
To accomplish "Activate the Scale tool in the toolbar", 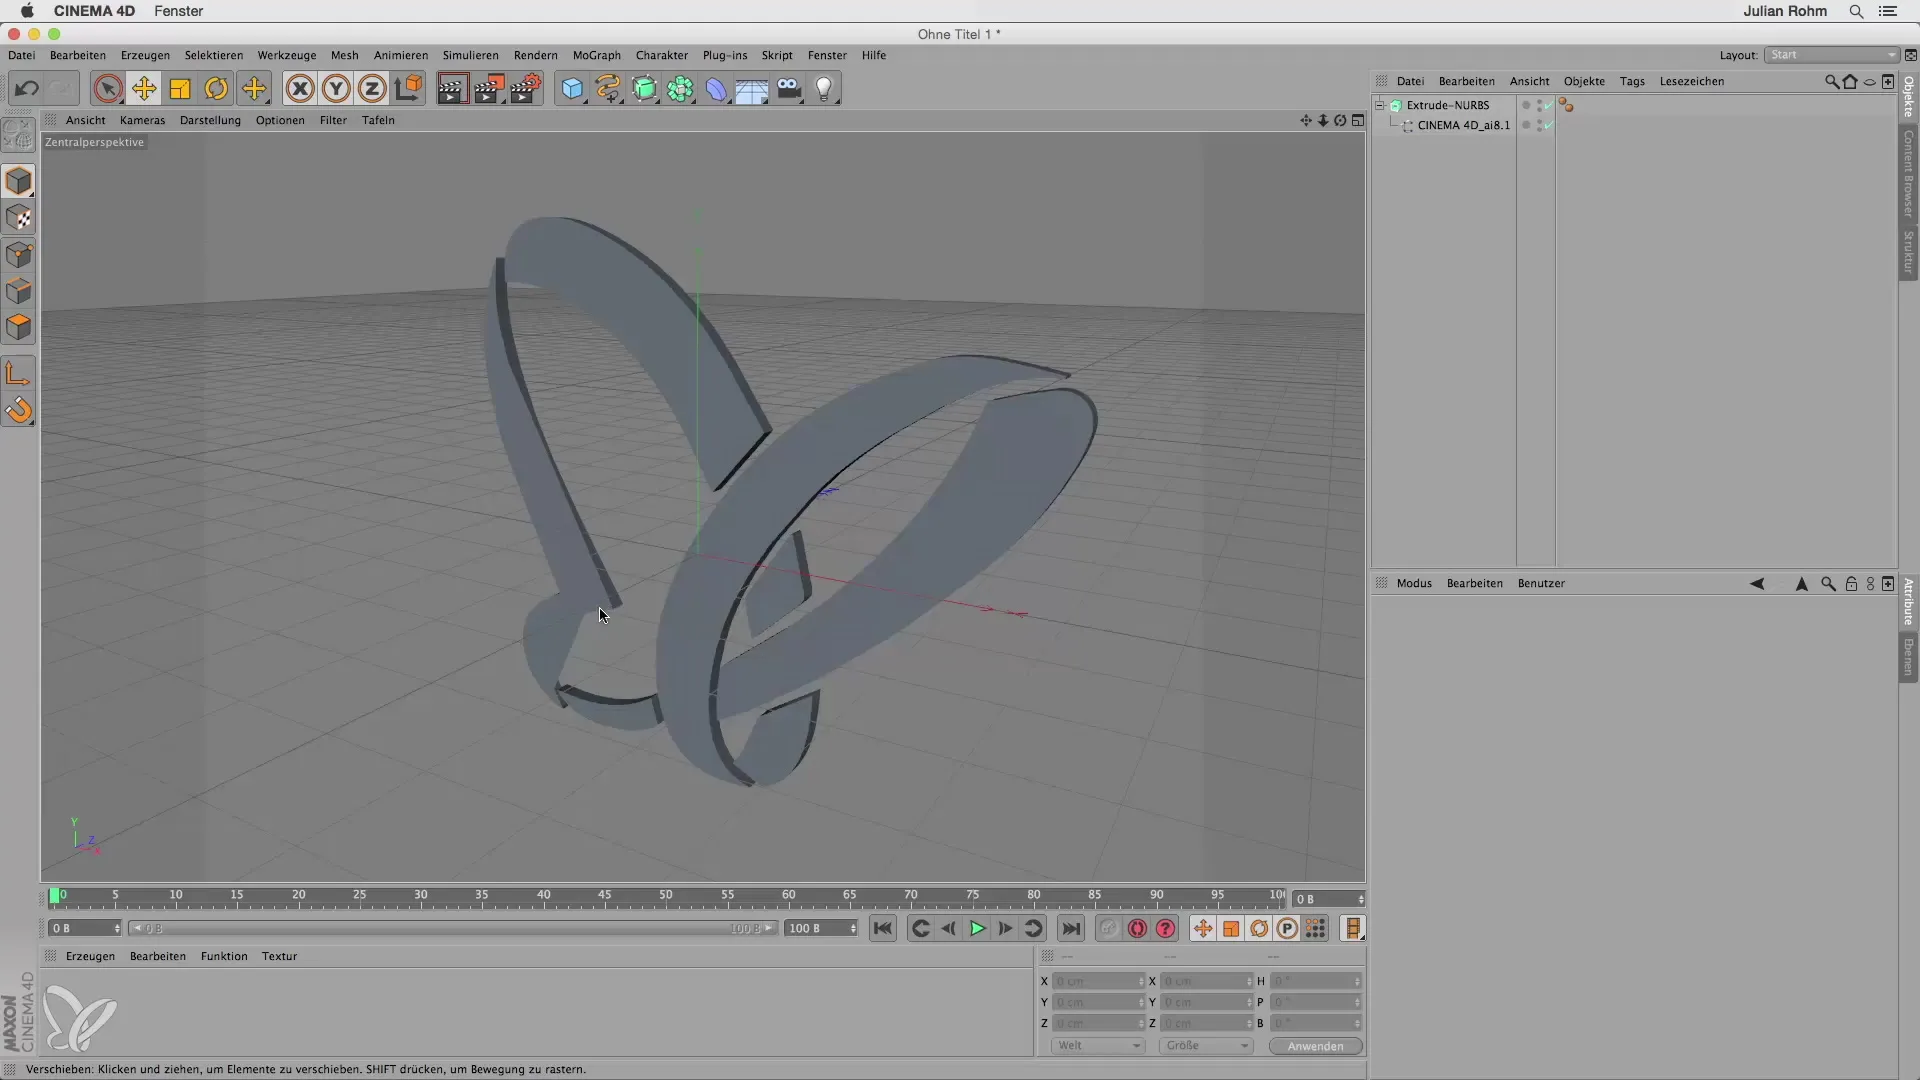I will (180, 88).
